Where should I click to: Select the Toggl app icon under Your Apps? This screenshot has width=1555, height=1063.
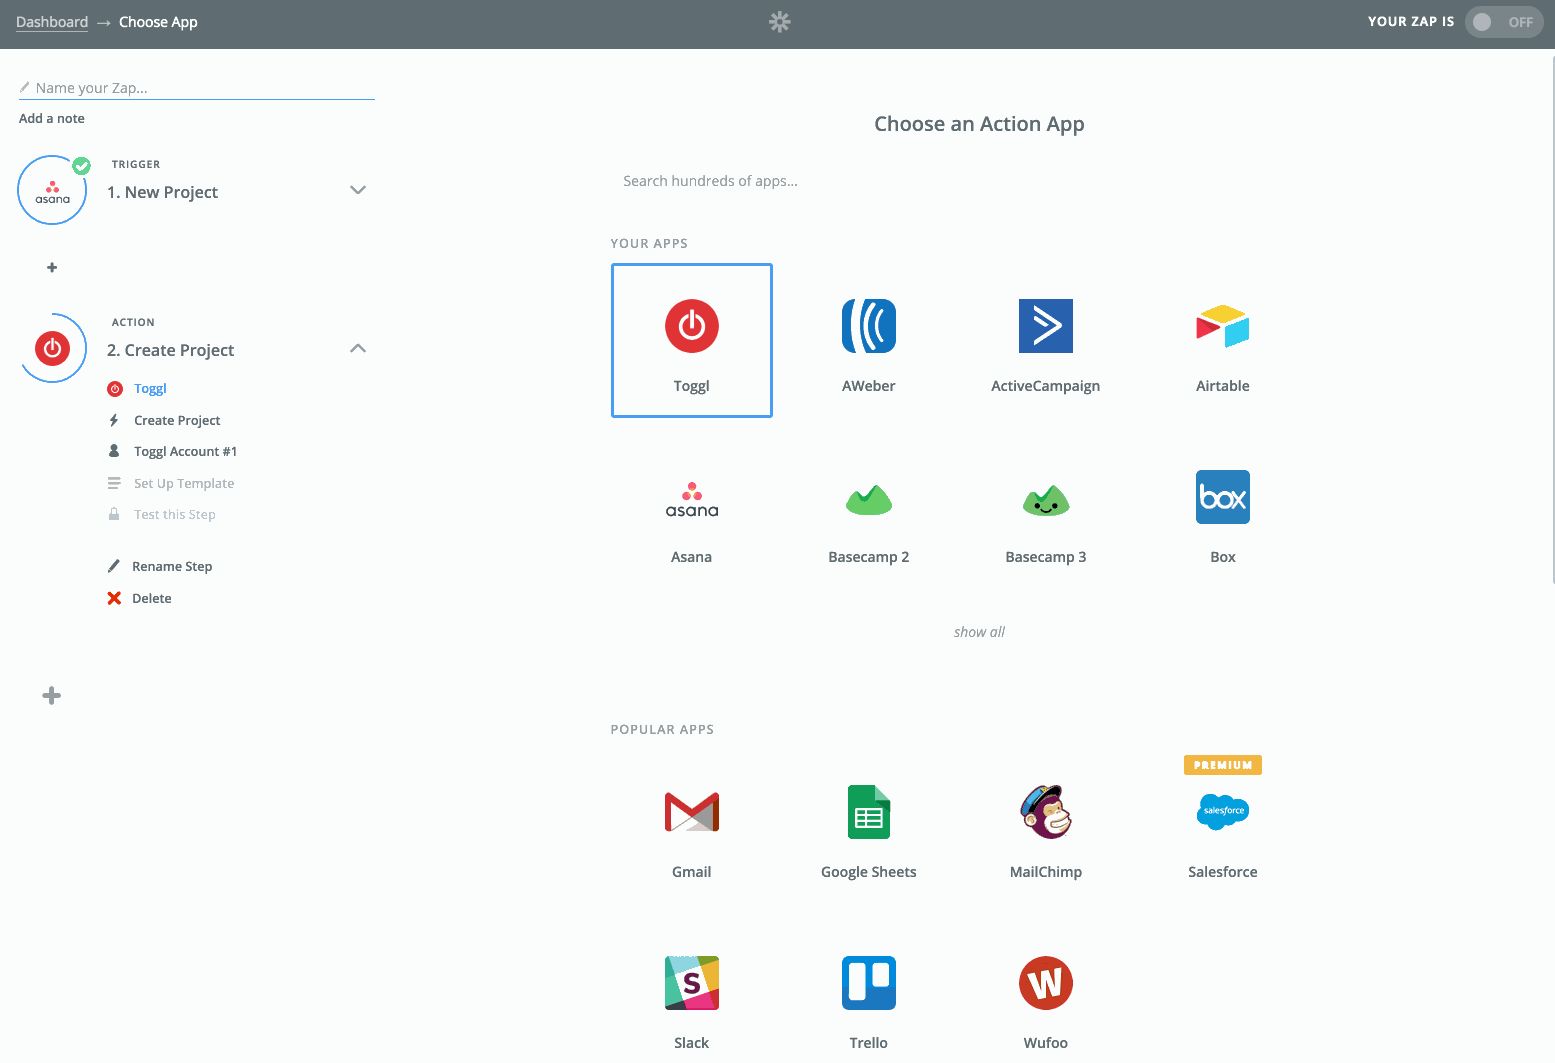pos(692,326)
